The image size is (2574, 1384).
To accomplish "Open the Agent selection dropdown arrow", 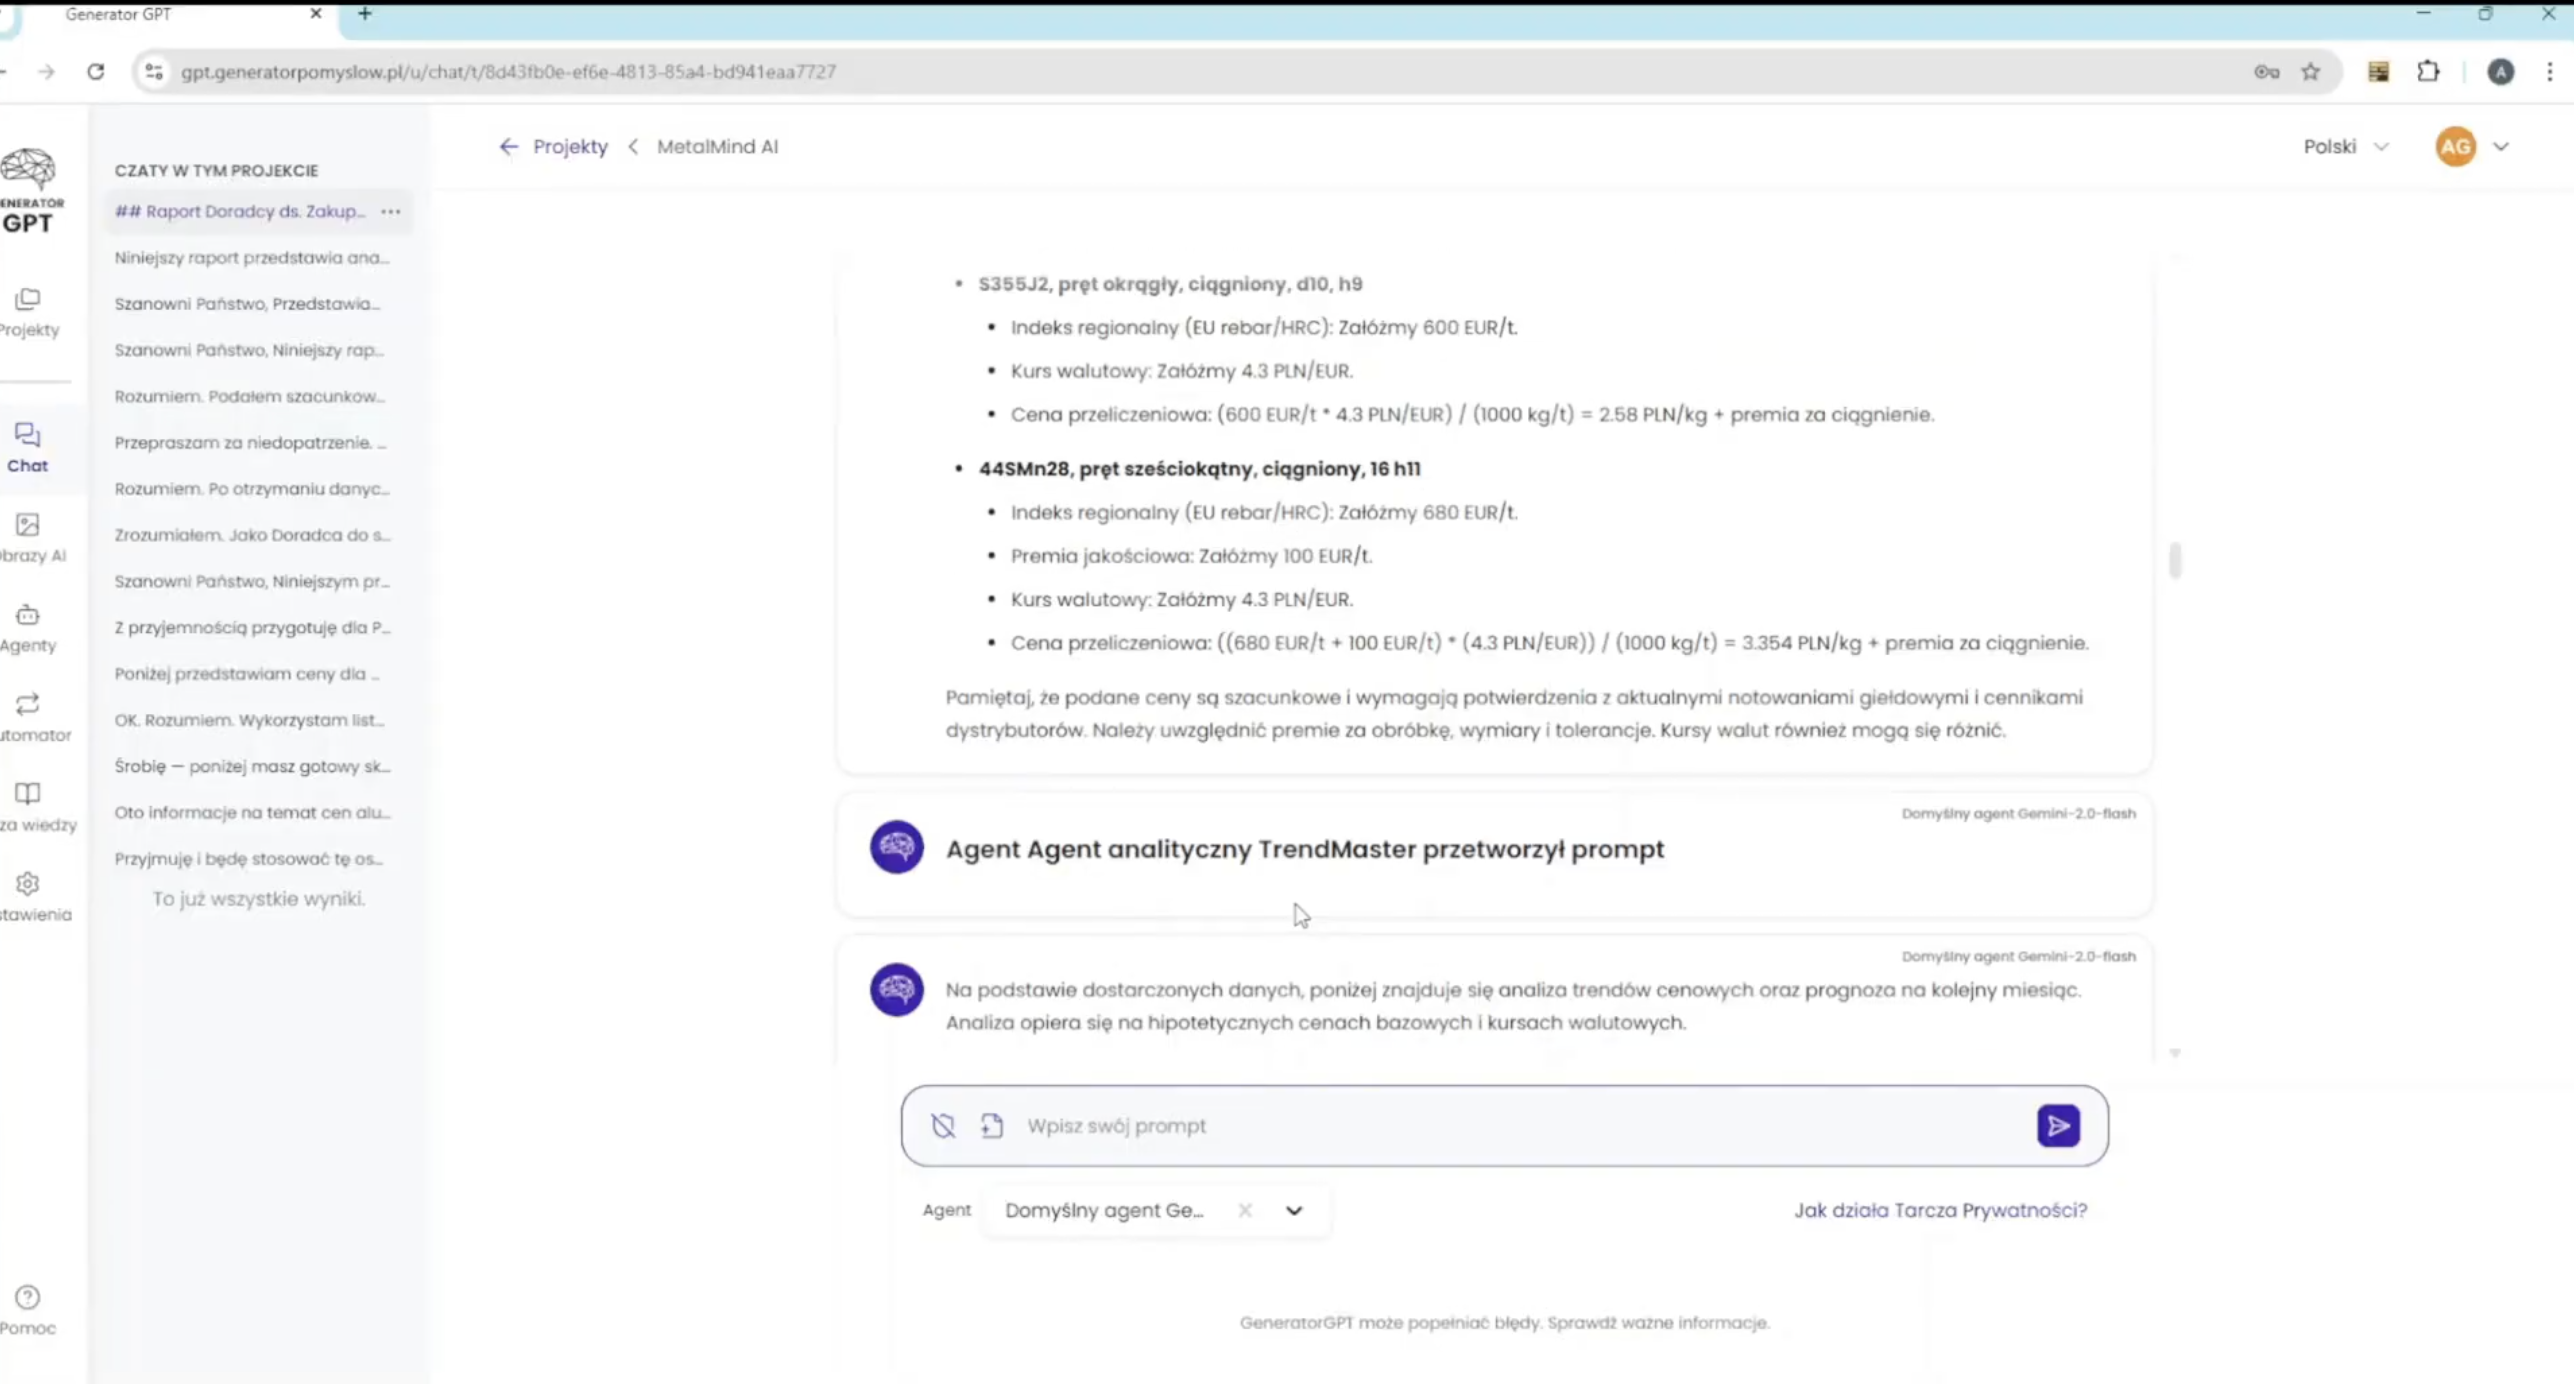I will click(1294, 1211).
